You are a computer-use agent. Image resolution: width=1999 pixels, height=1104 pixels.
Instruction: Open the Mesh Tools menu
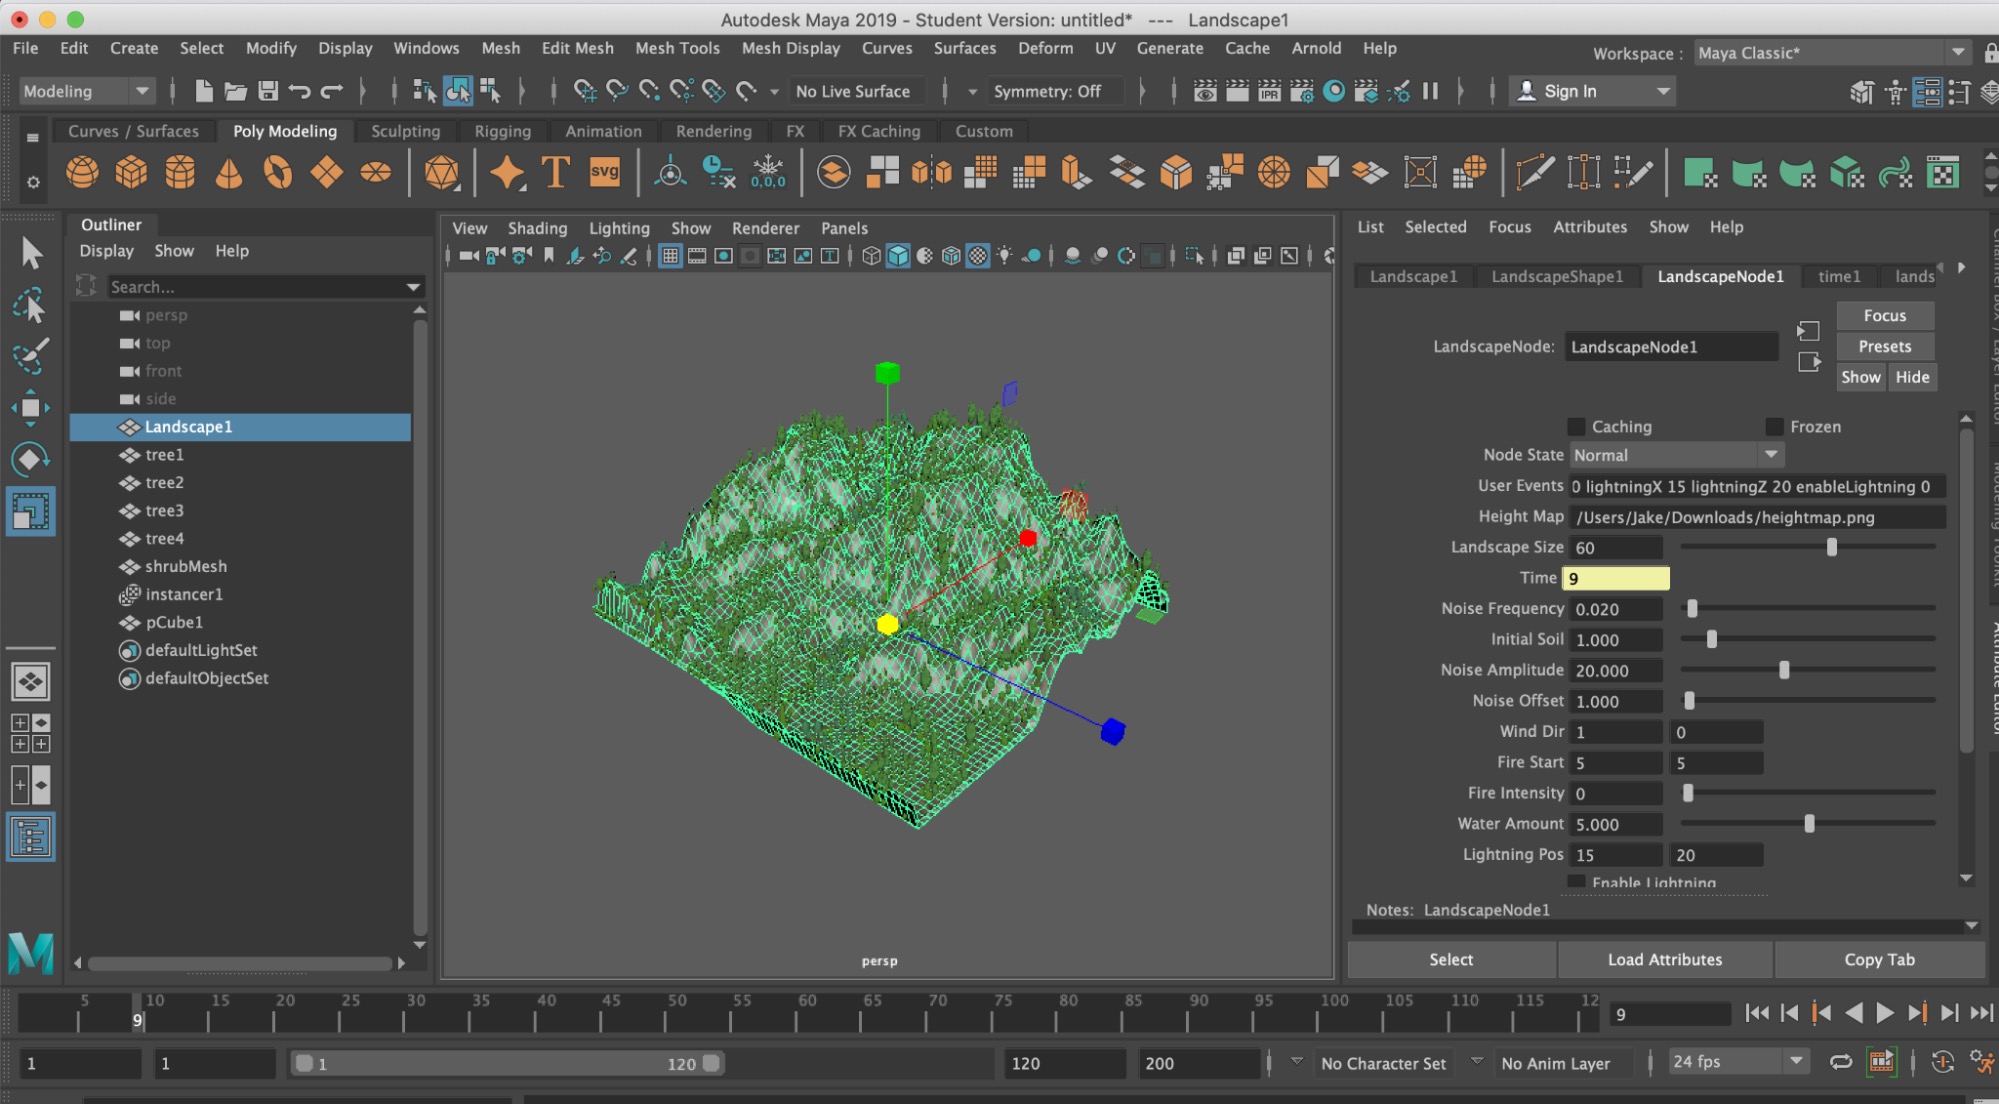point(677,48)
